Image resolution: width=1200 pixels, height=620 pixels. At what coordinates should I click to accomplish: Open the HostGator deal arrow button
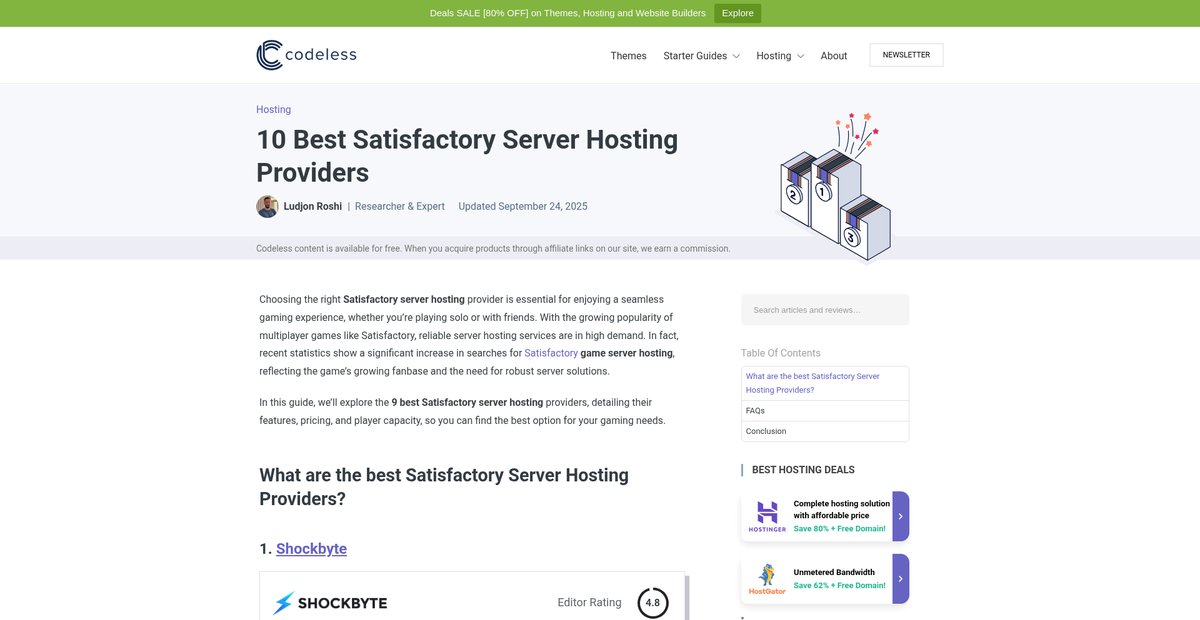tap(900, 579)
